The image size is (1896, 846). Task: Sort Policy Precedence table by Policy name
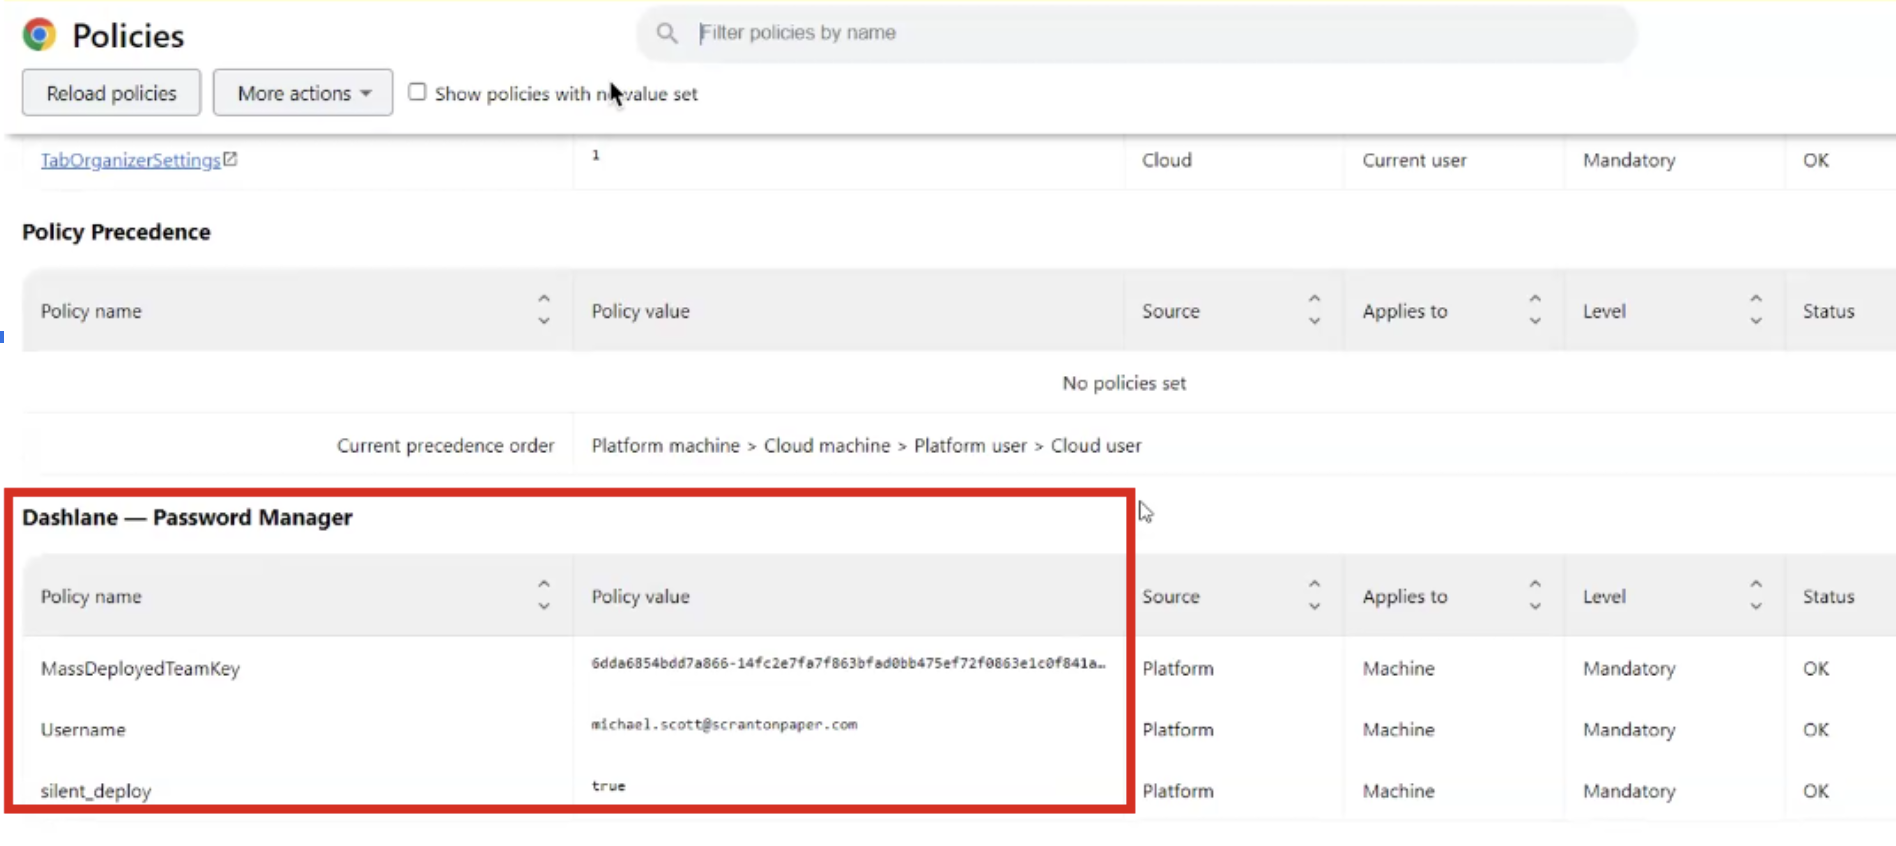(543, 310)
